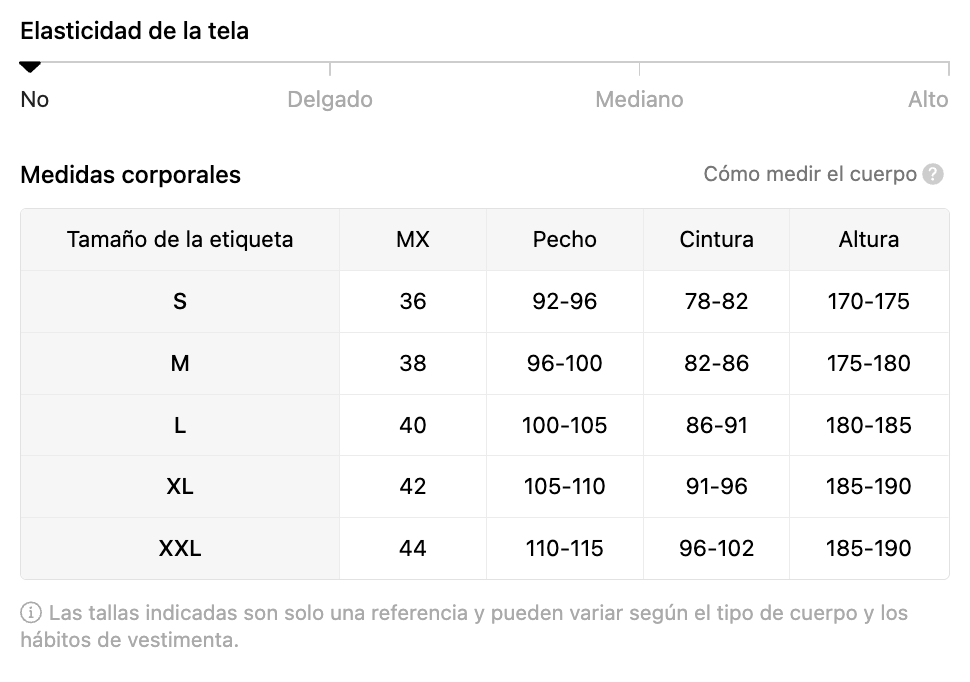Select the M size row label
This screenshot has width=970, height=682.
click(x=180, y=363)
